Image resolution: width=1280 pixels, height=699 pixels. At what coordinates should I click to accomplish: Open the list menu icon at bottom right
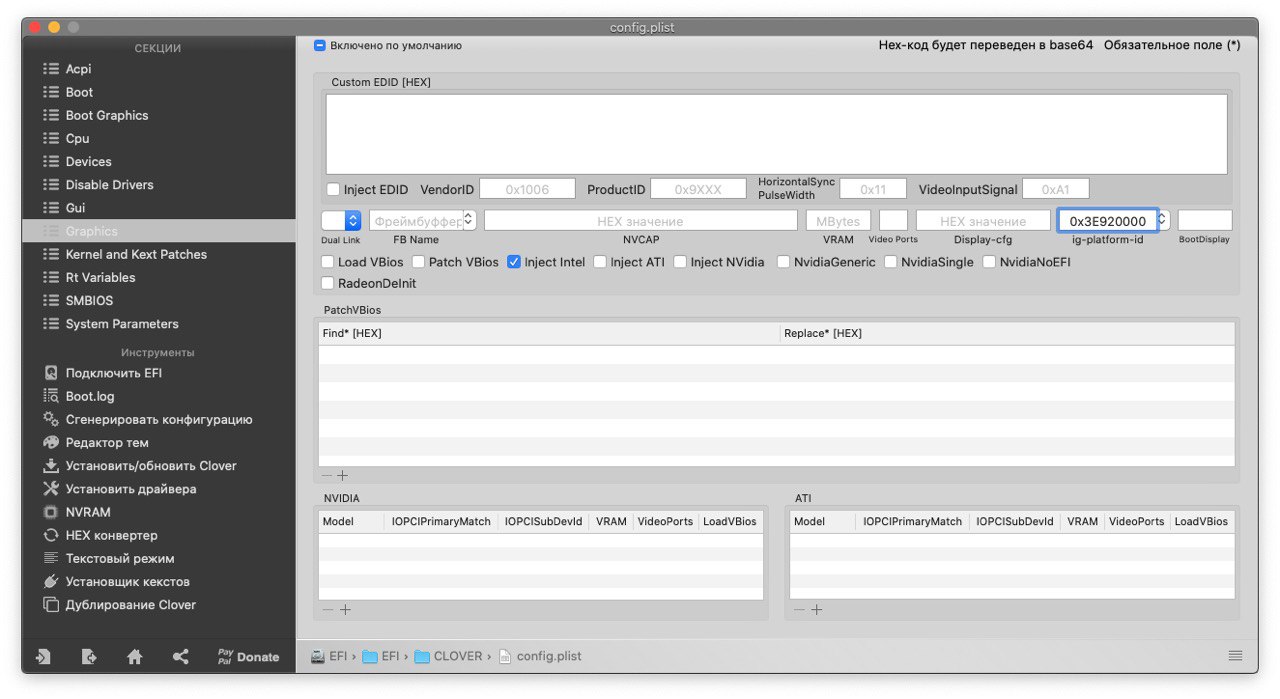pos(1236,656)
